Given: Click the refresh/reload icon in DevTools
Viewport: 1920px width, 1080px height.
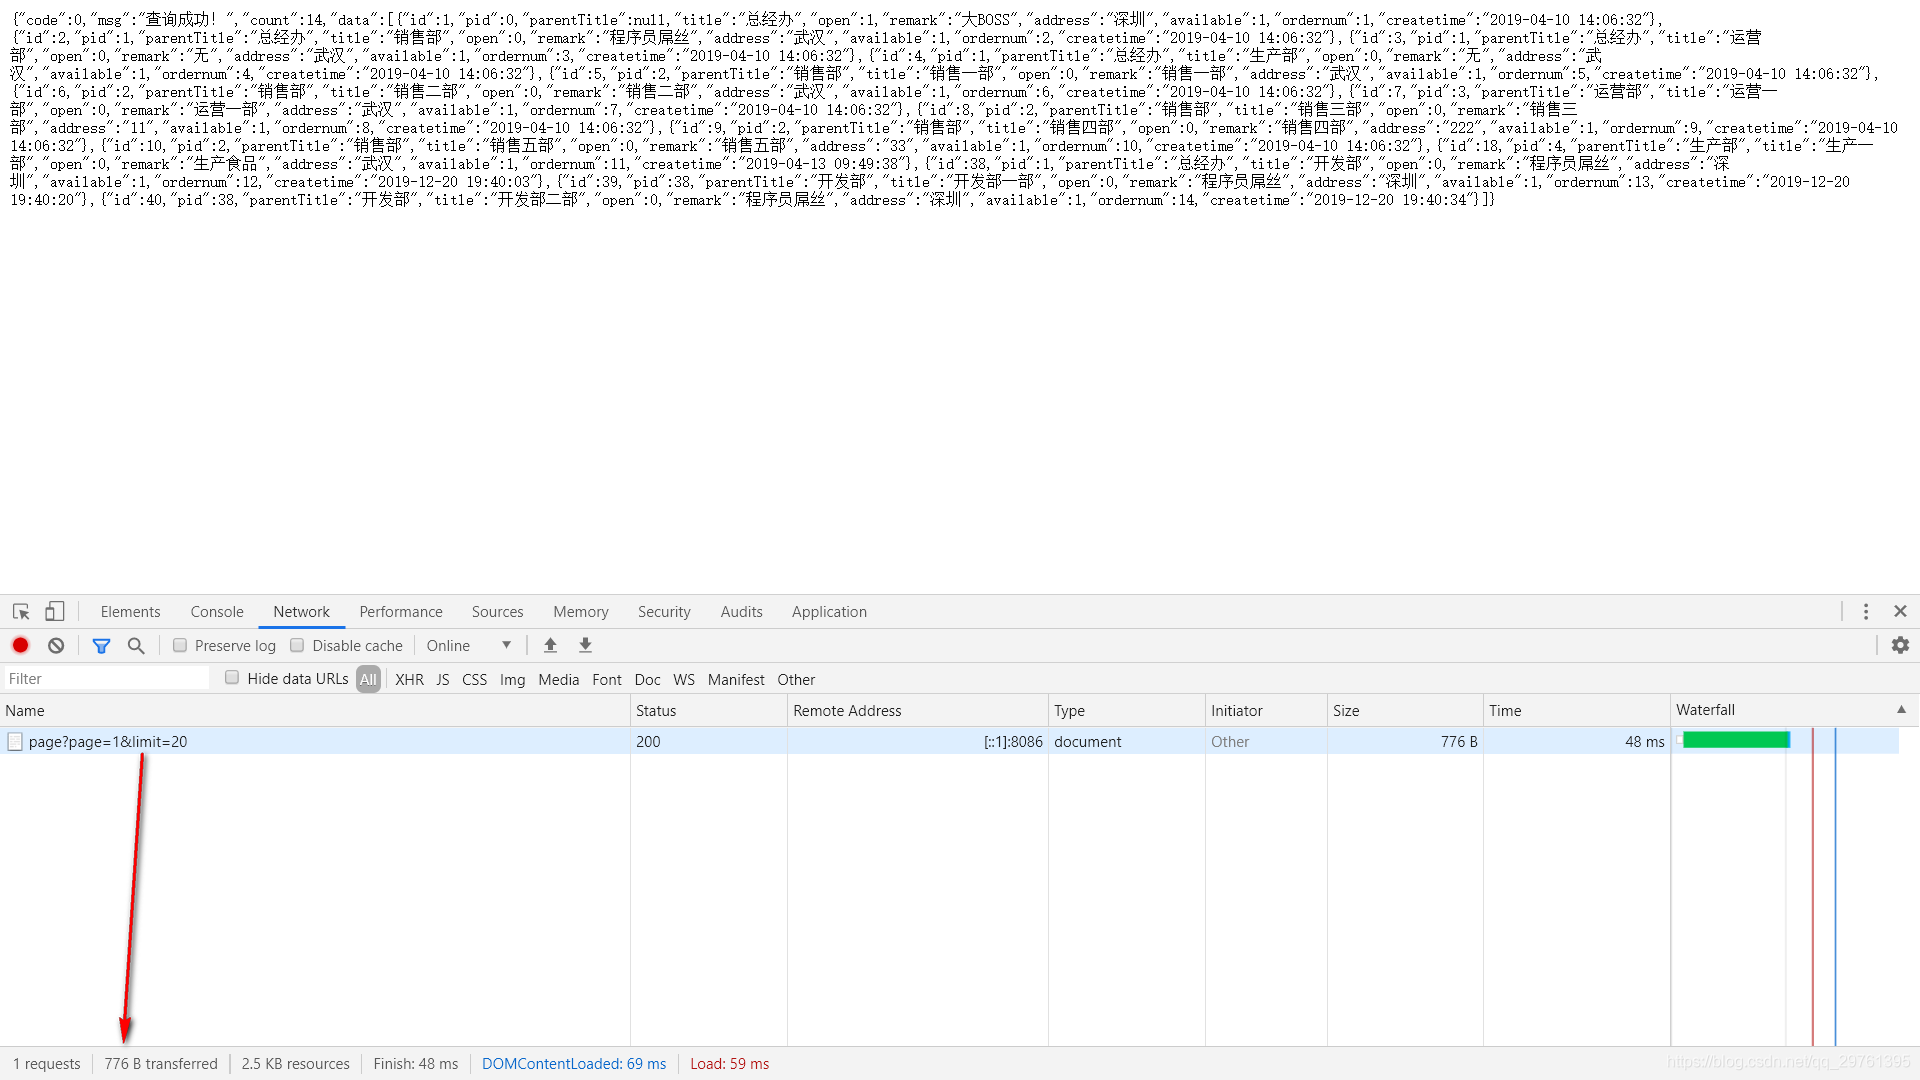Looking at the screenshot, I should coord(55,645).
